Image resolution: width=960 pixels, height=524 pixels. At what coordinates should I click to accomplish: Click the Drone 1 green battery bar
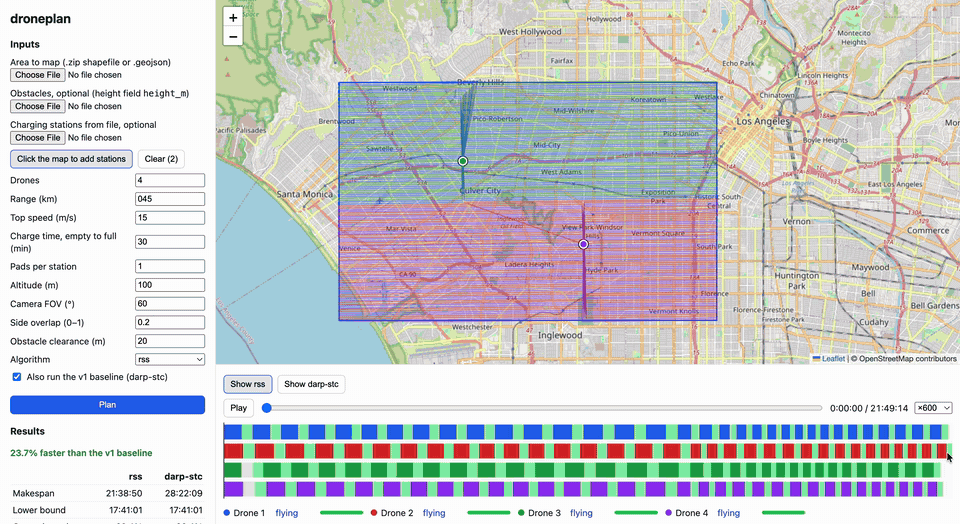[342, 513]
